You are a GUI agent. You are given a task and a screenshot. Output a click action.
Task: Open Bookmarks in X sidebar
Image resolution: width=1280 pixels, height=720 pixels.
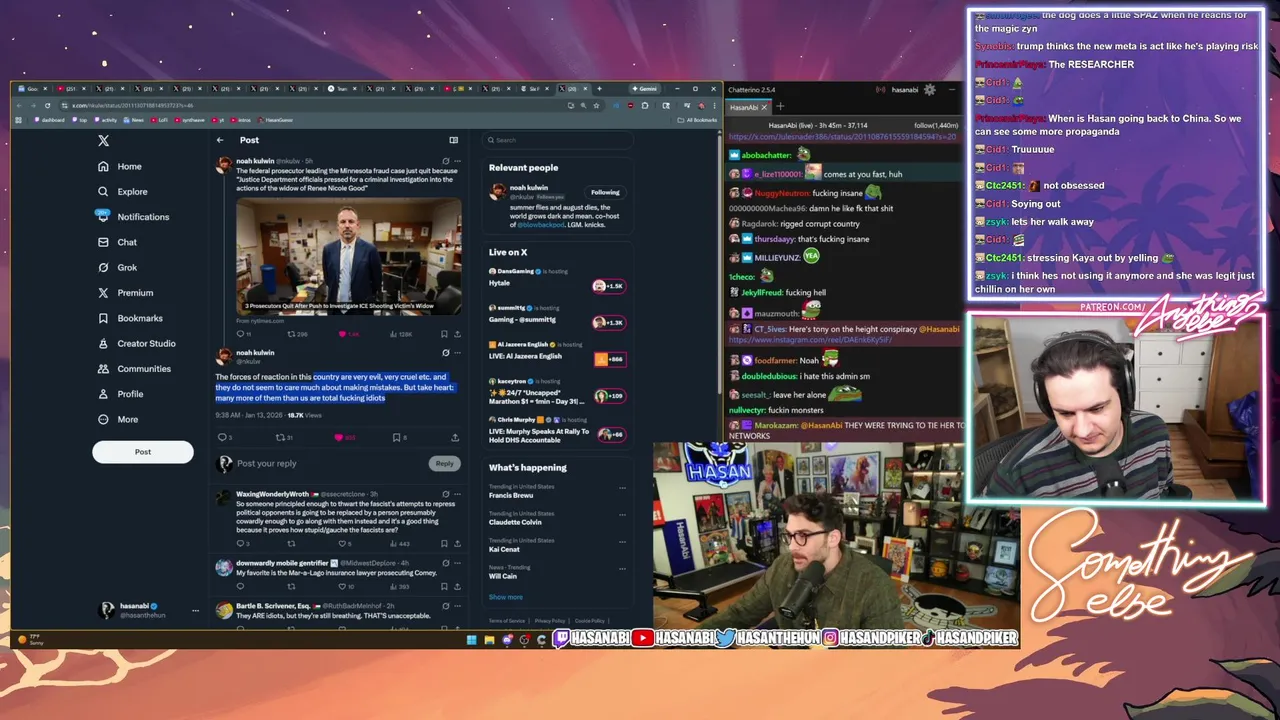point(130,318)
